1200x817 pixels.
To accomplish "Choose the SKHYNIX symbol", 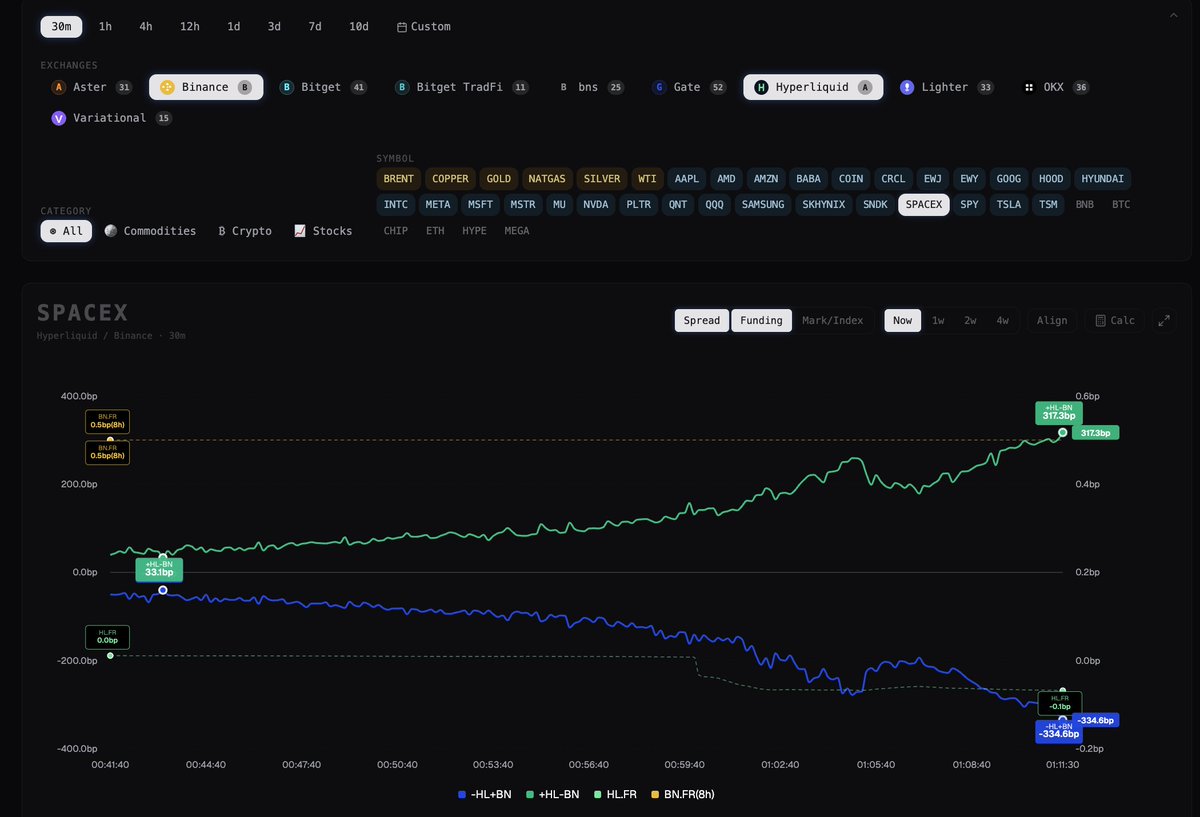I will (x=824, y=204).
